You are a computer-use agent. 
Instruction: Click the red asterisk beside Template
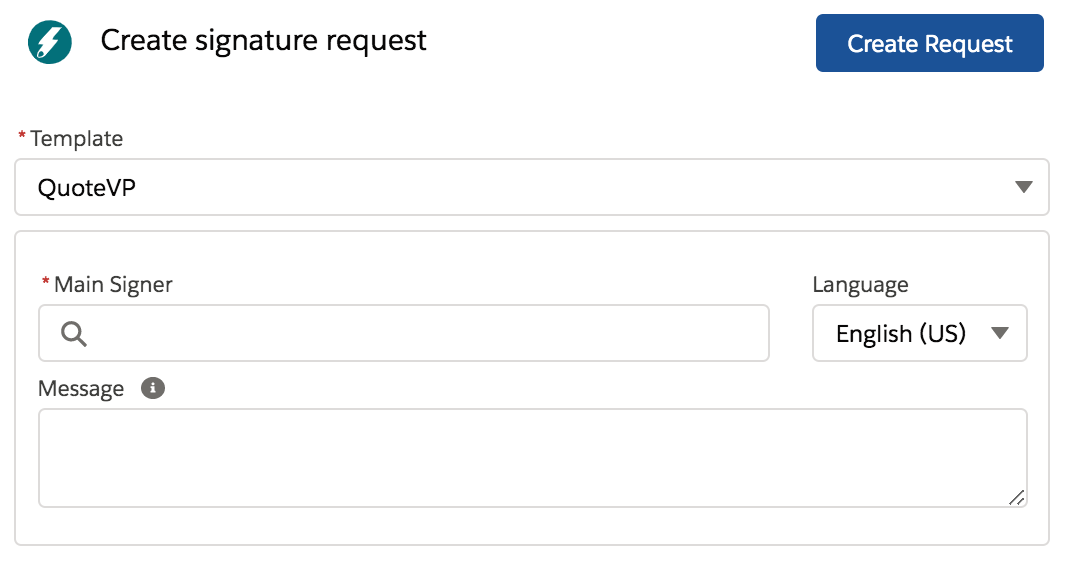[x=22, y=138]
